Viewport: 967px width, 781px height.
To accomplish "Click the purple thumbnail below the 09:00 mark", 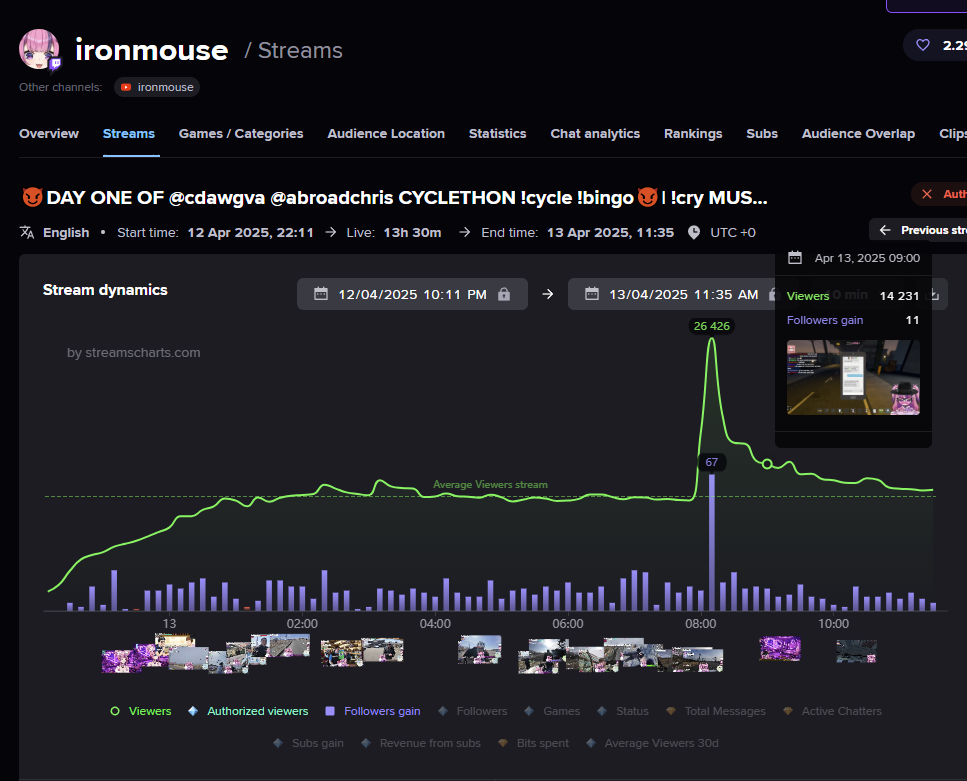I will coord(780,648).
